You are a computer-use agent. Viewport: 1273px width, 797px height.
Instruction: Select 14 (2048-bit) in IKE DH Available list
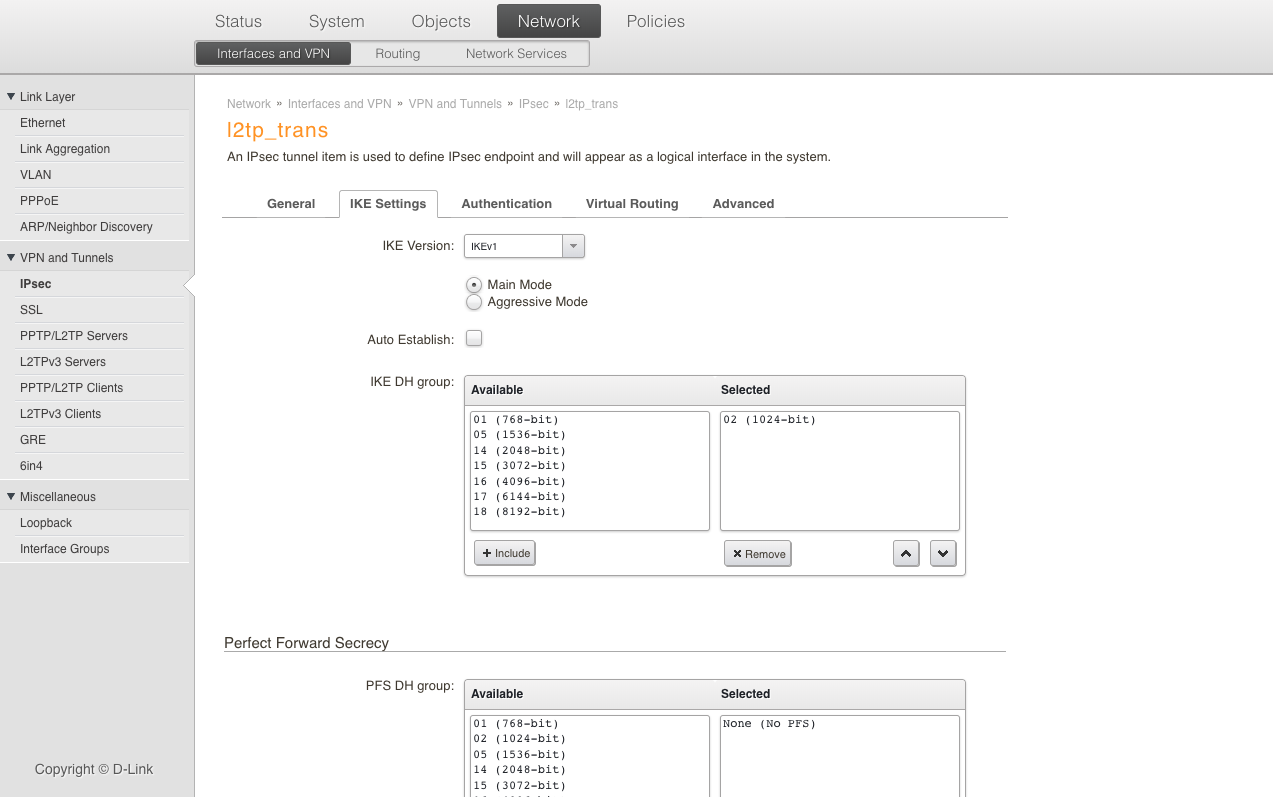[519, 450]
